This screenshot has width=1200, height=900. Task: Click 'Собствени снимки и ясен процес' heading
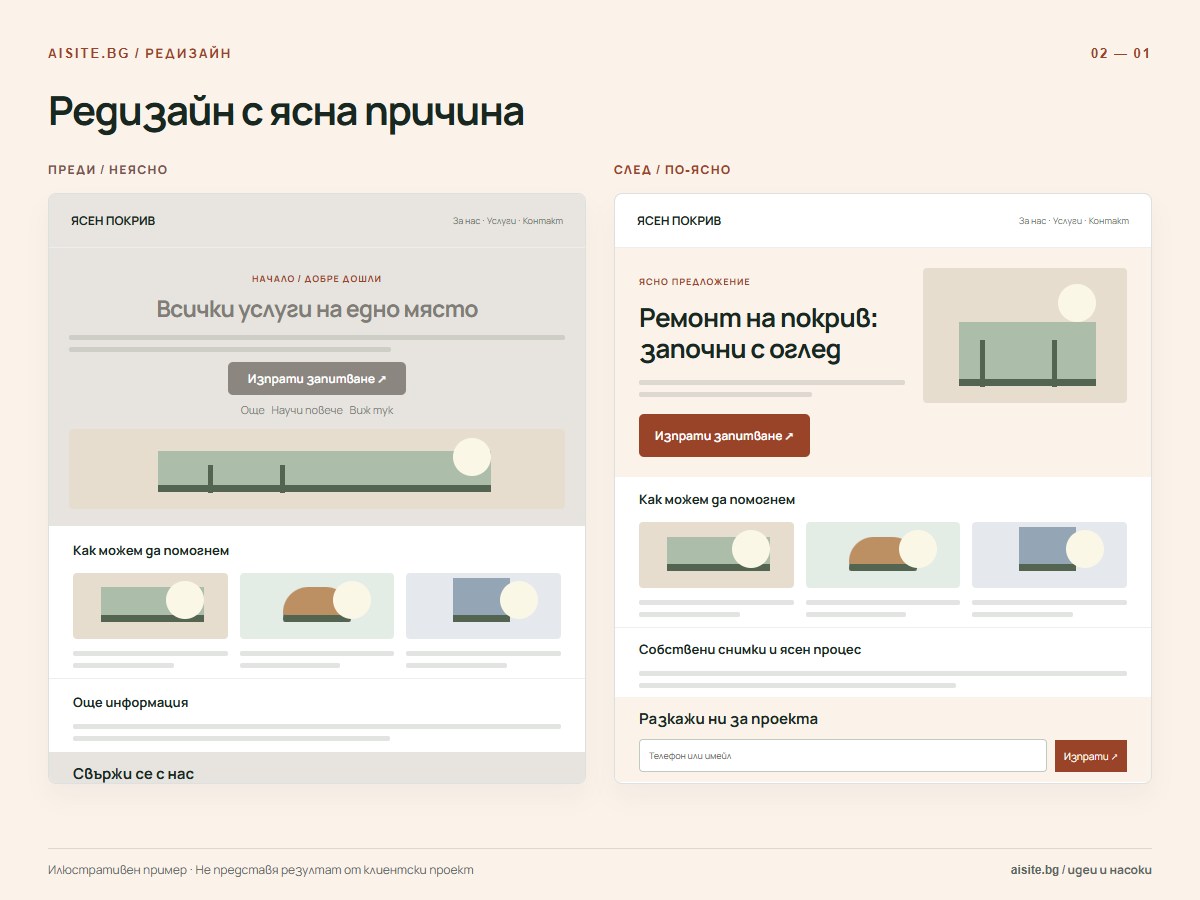click(750, 650)
